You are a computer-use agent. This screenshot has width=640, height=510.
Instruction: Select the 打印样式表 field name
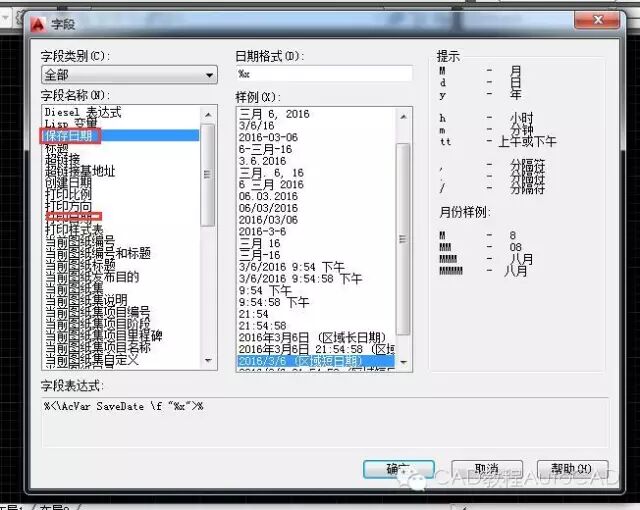point(74,229)
